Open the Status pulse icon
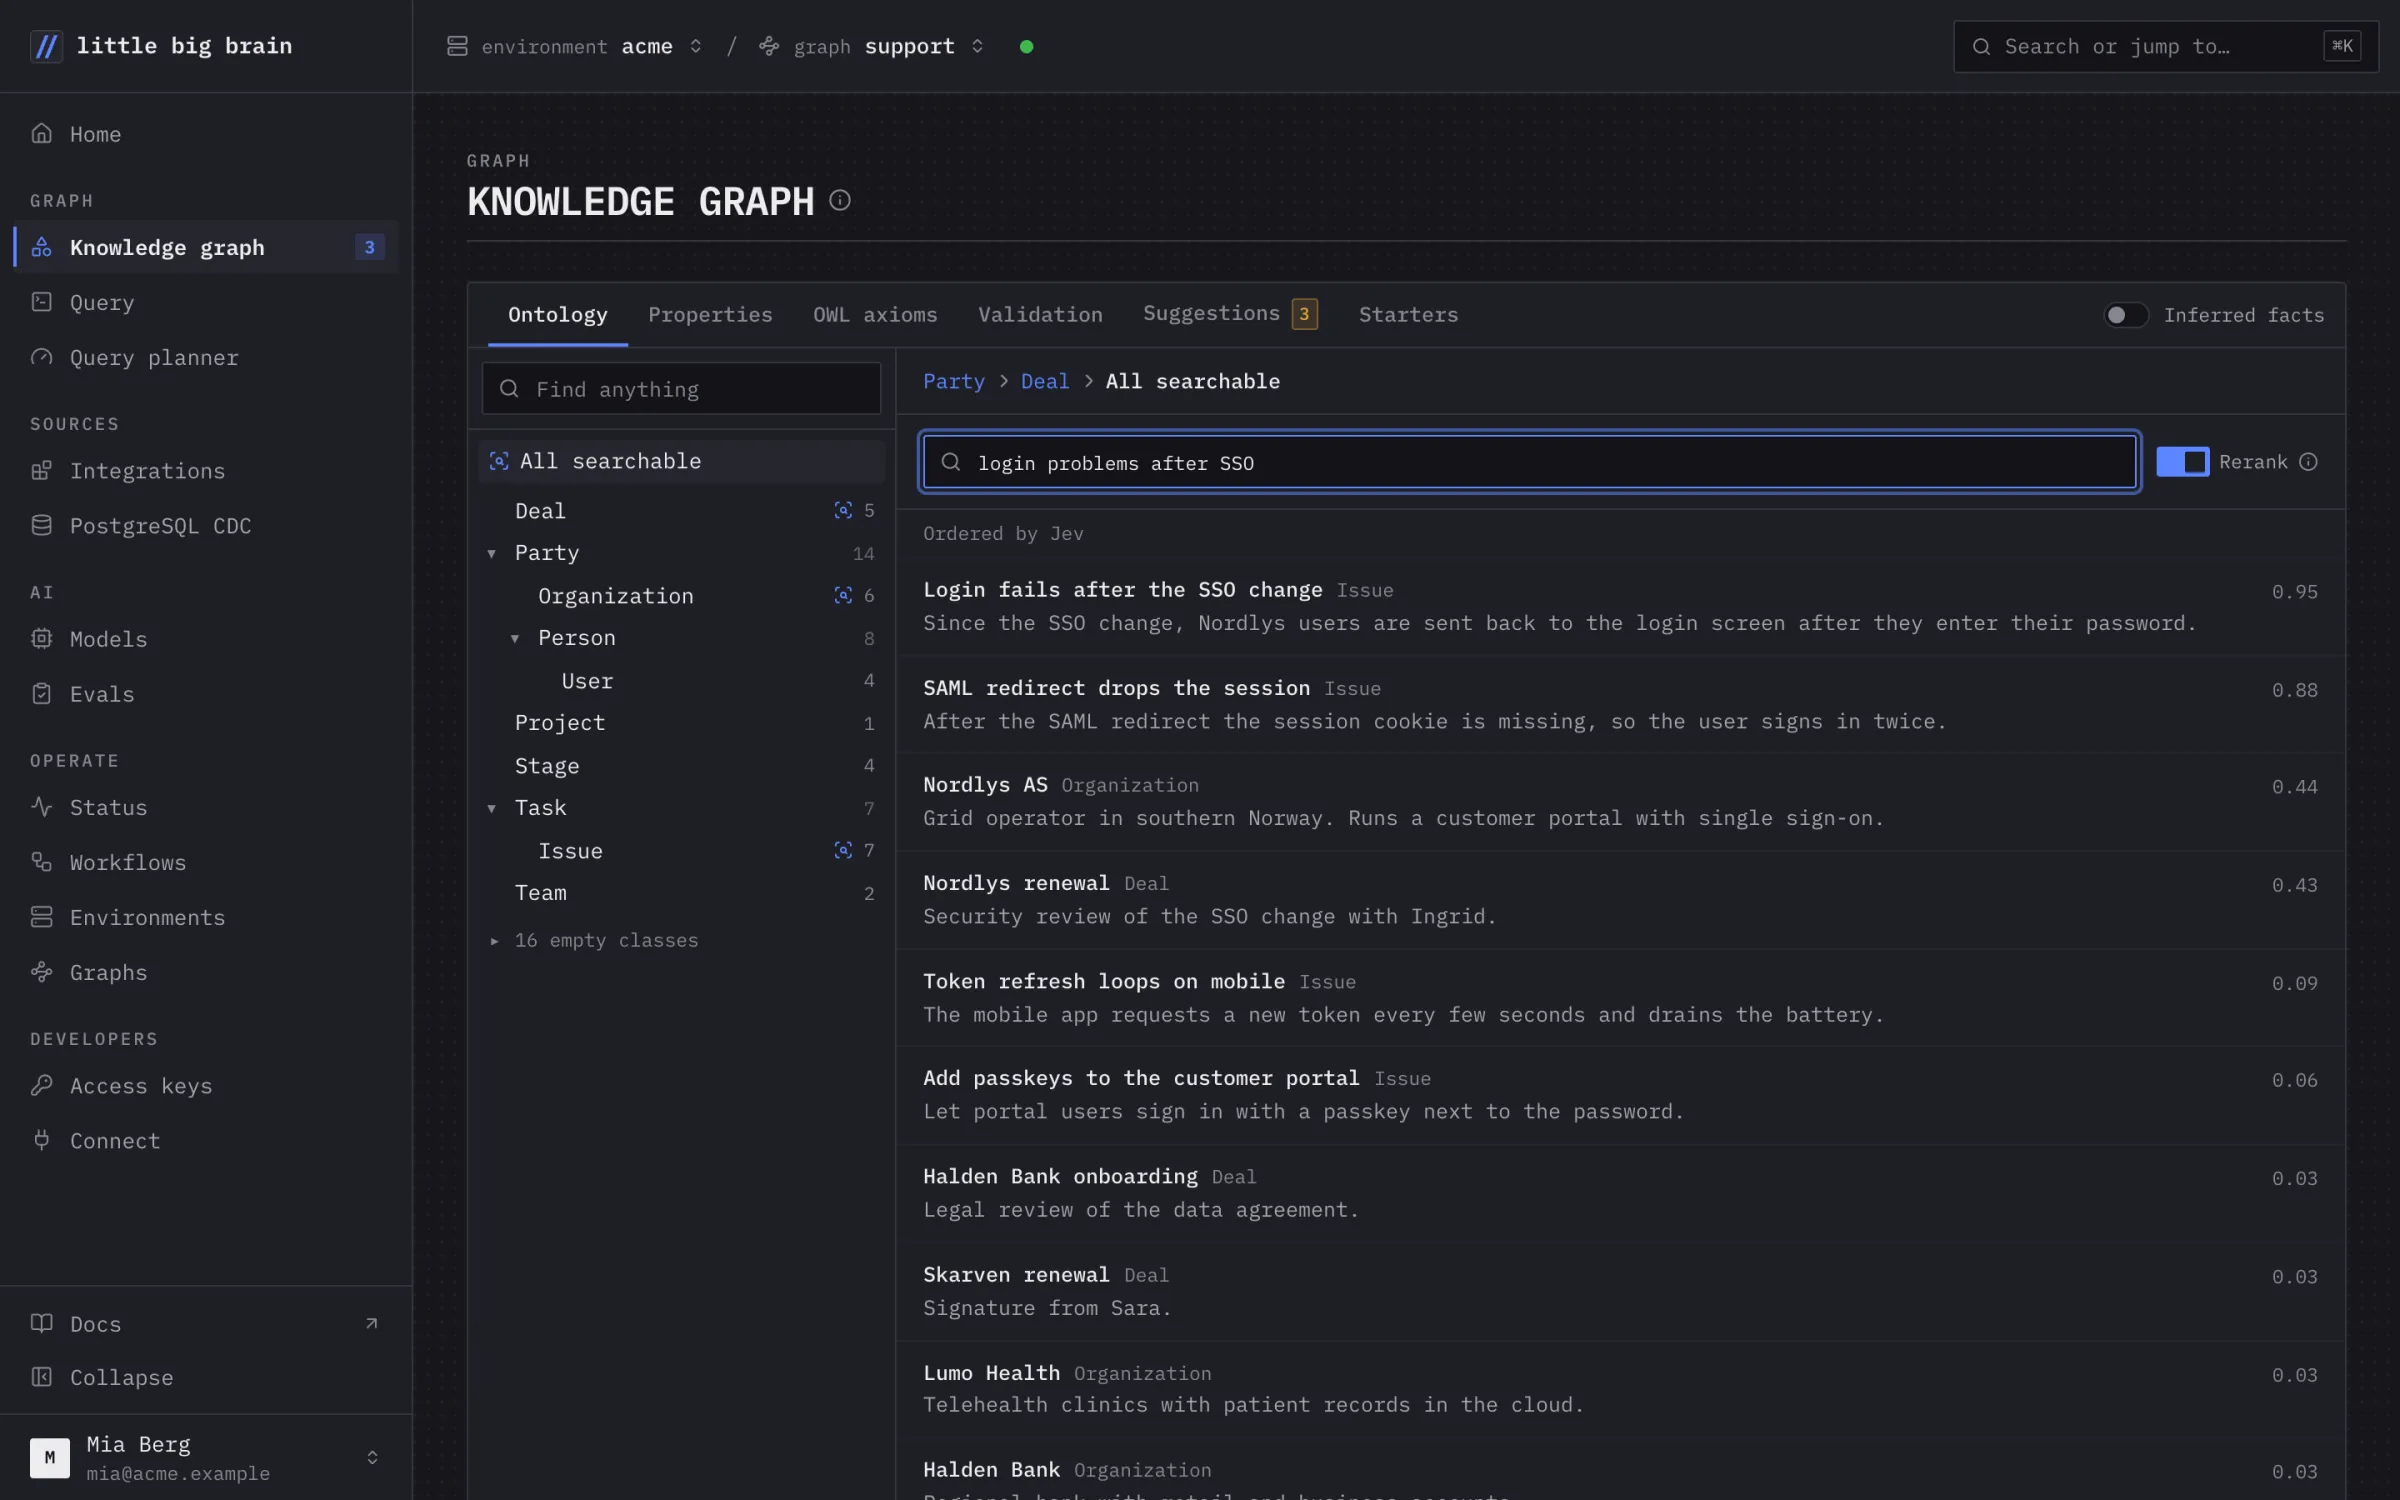2400x1500 pixels. 41,806
